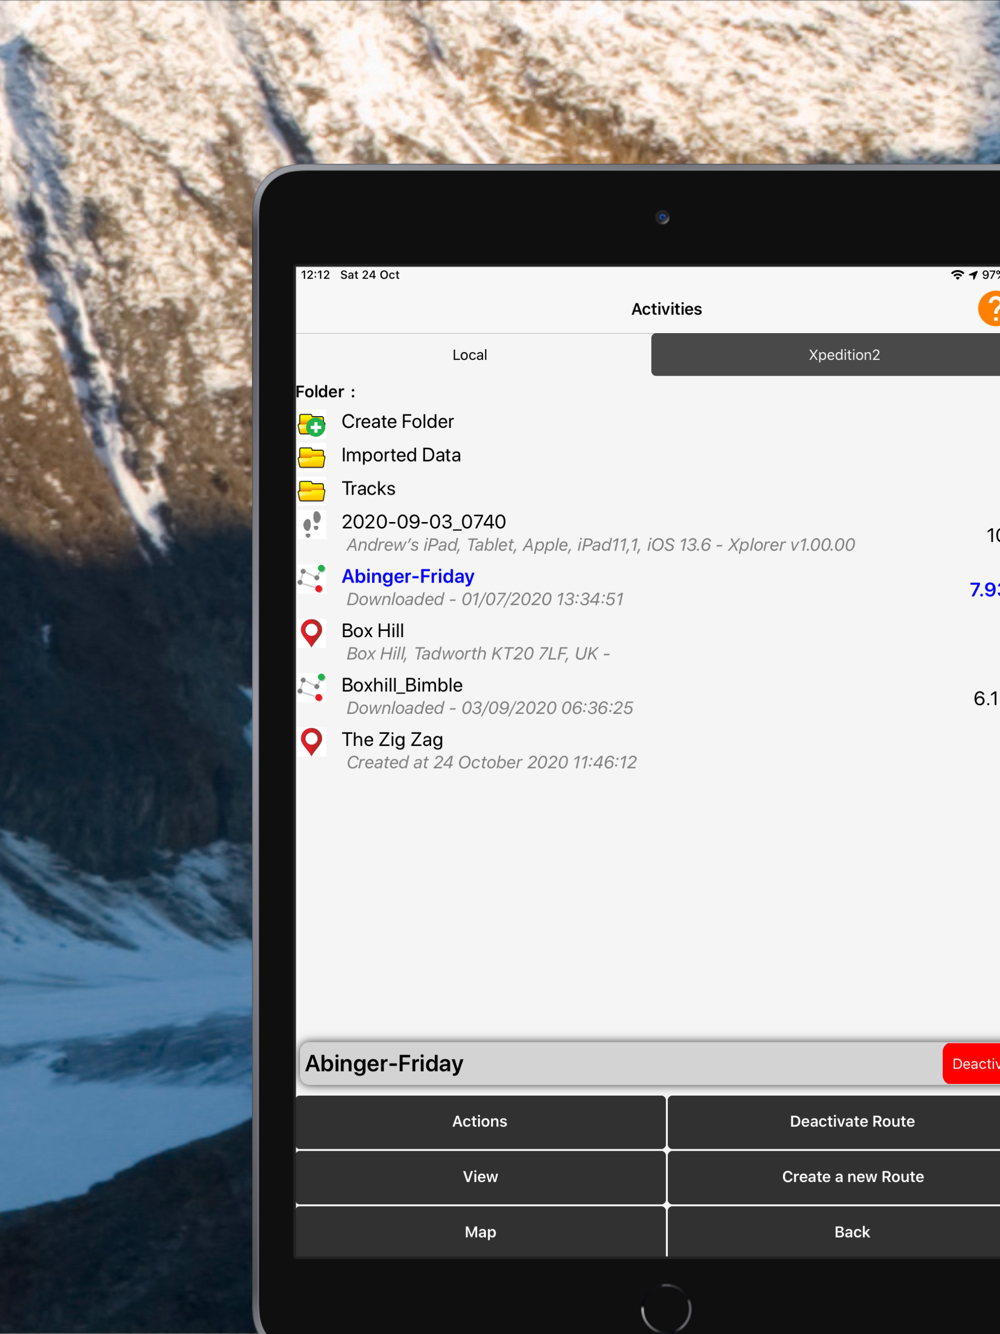Select the Imported Data row text
This screenshot has height=1334, width=1000.
tap(401, 455)
